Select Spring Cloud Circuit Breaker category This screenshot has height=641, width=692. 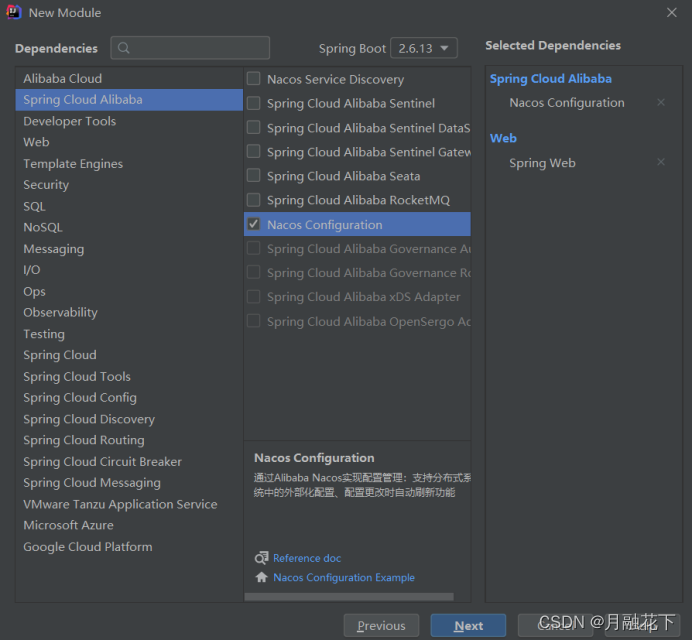129,462
